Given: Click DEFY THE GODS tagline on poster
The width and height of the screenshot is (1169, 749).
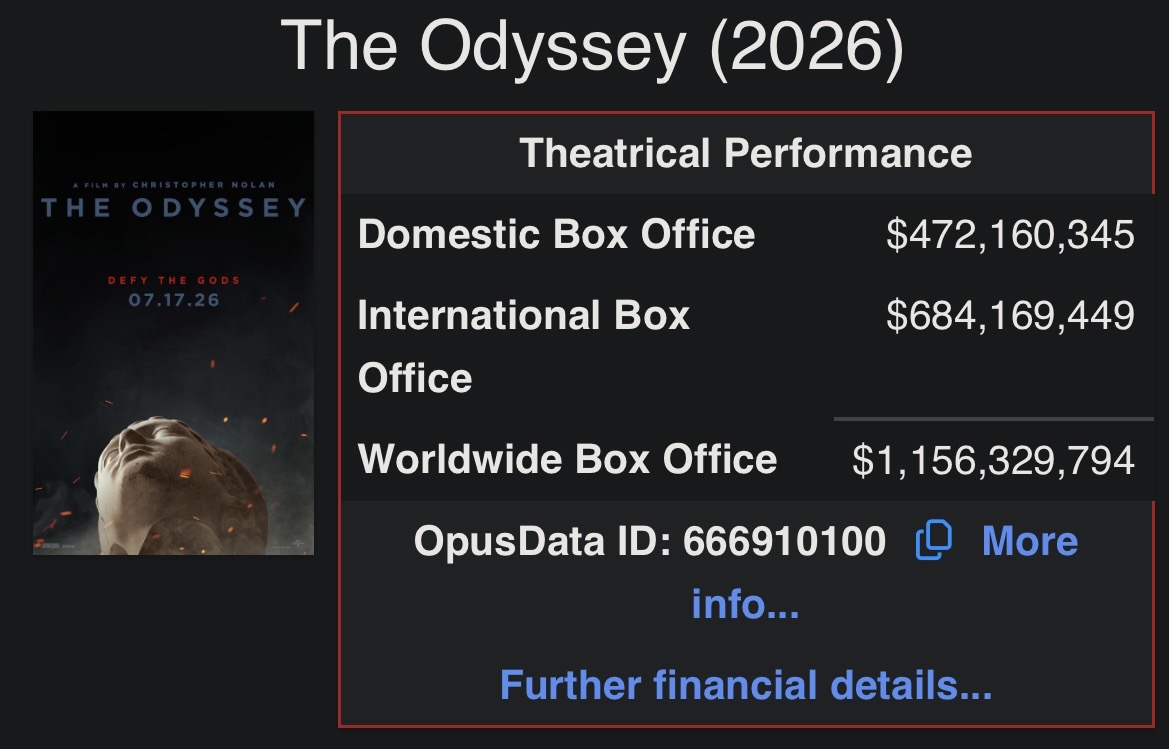Looking at the screenshot, I should pos(174,280).
